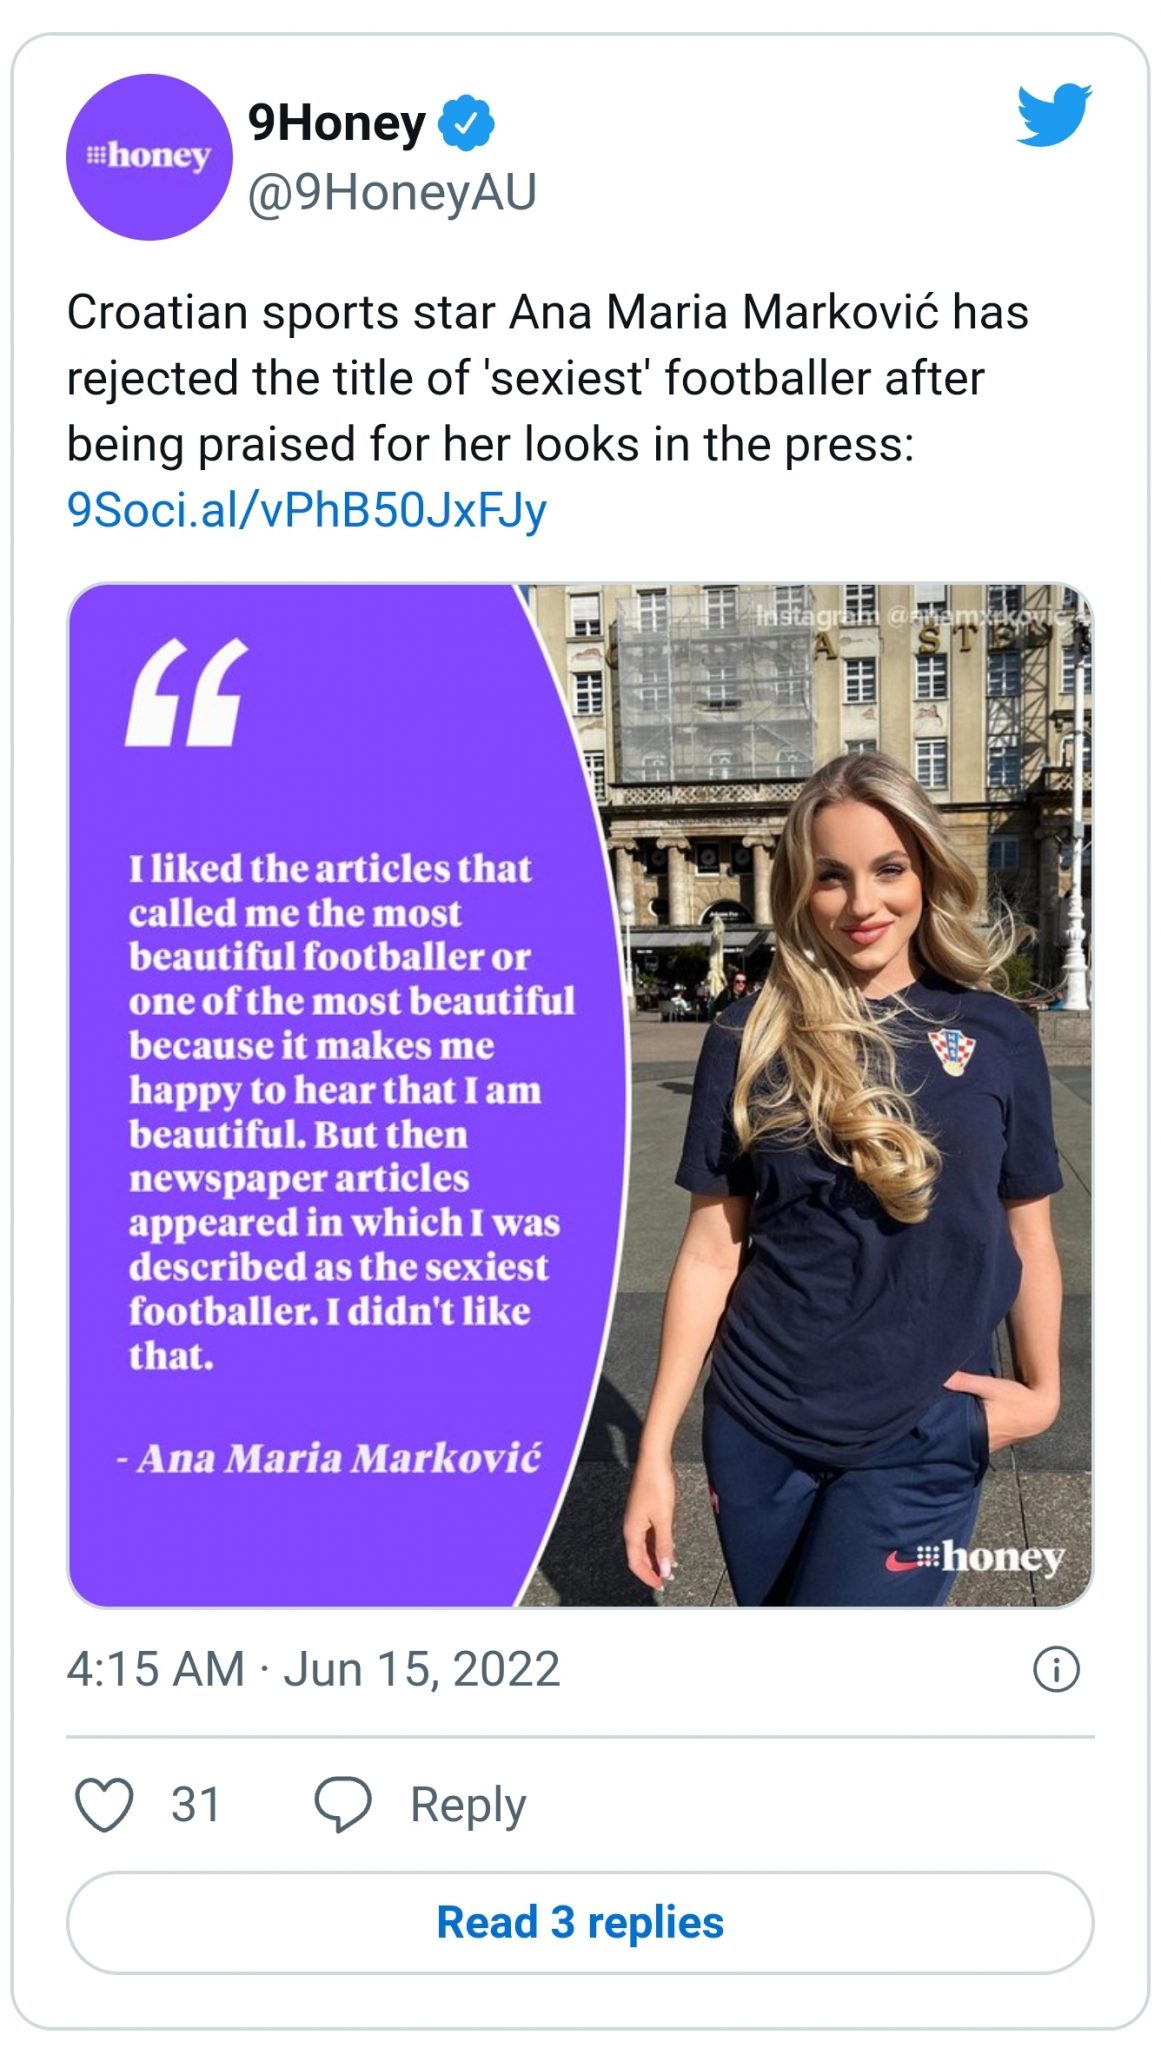The width and height of the screenshot is (1161, 2048).
Task: Open the 9Soci.al/vPhB50JxFJy link
Action: [307, 510]
